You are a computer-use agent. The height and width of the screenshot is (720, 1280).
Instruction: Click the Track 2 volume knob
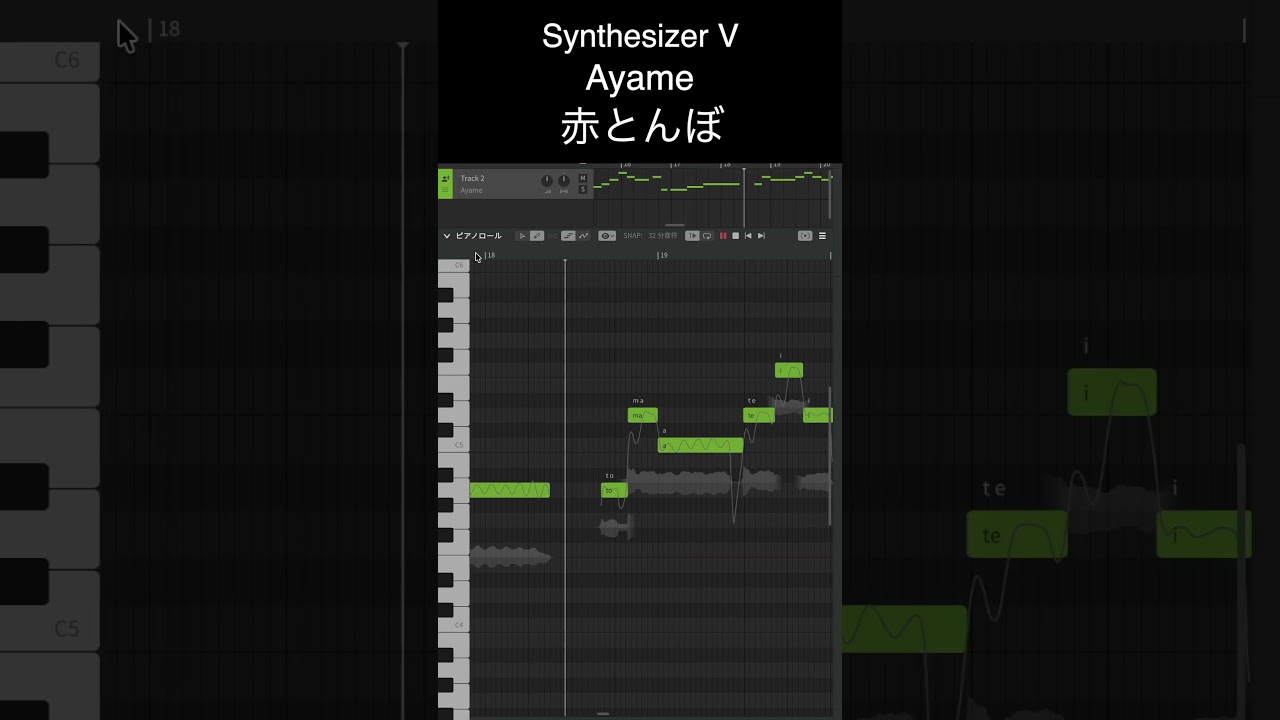547,181
